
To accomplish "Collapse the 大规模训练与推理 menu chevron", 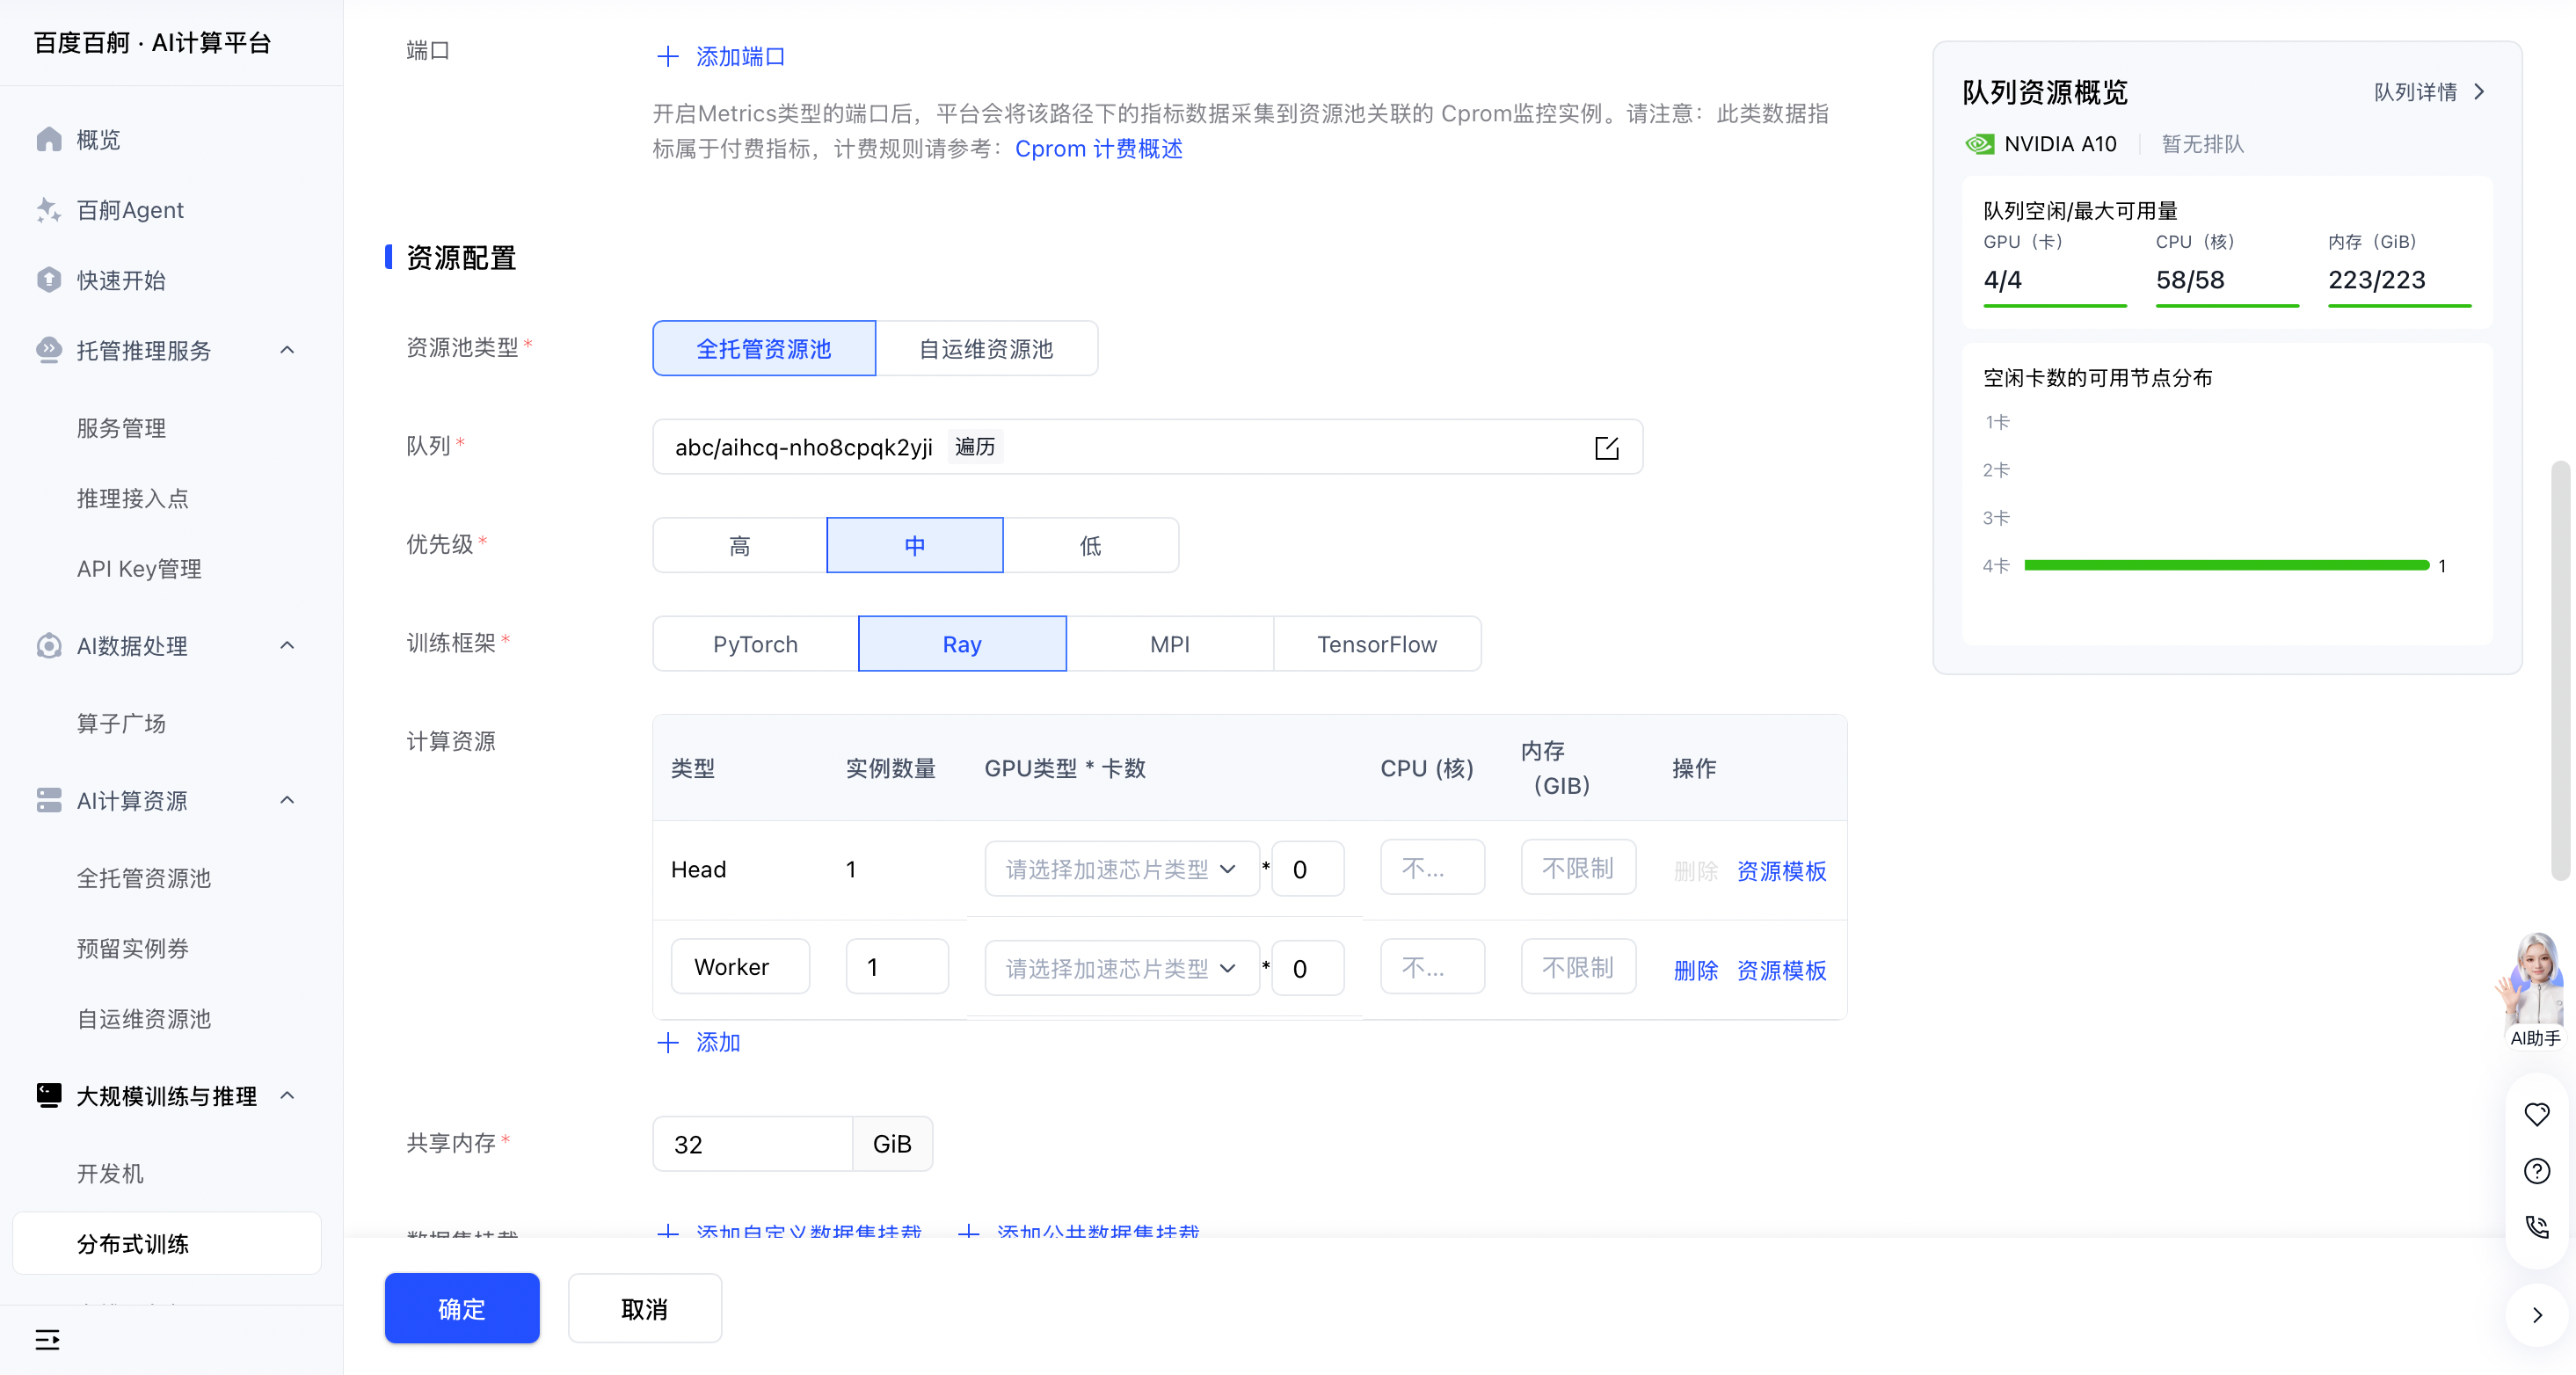I will point(287,1095).
